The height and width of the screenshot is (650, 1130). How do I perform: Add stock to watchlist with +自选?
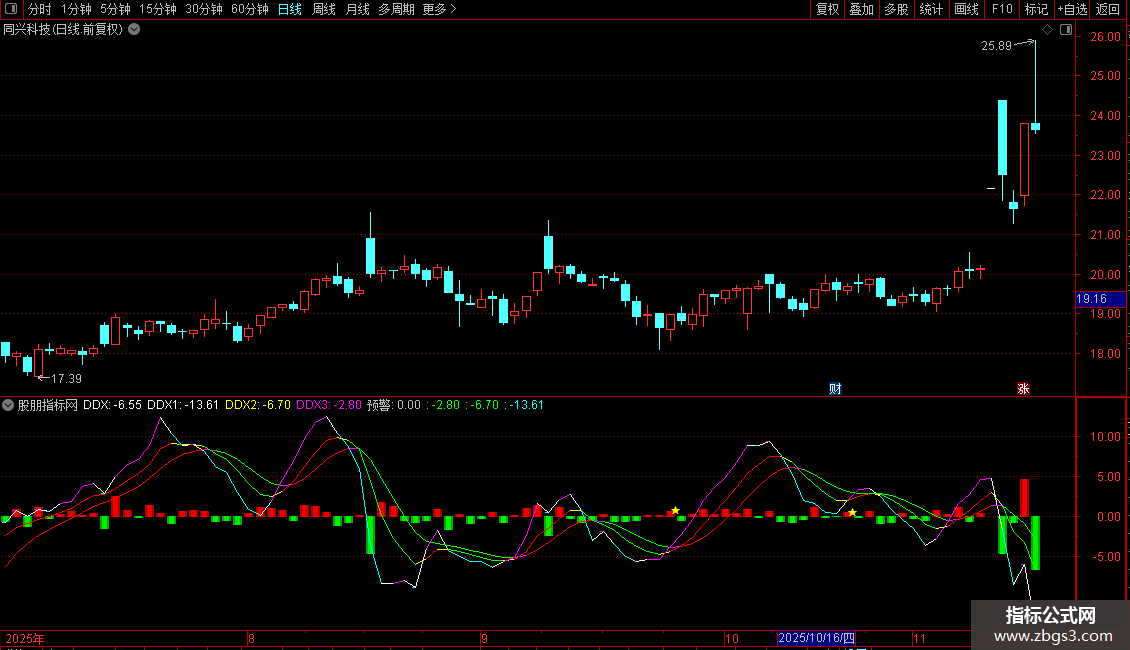[x=1072, y=9]
